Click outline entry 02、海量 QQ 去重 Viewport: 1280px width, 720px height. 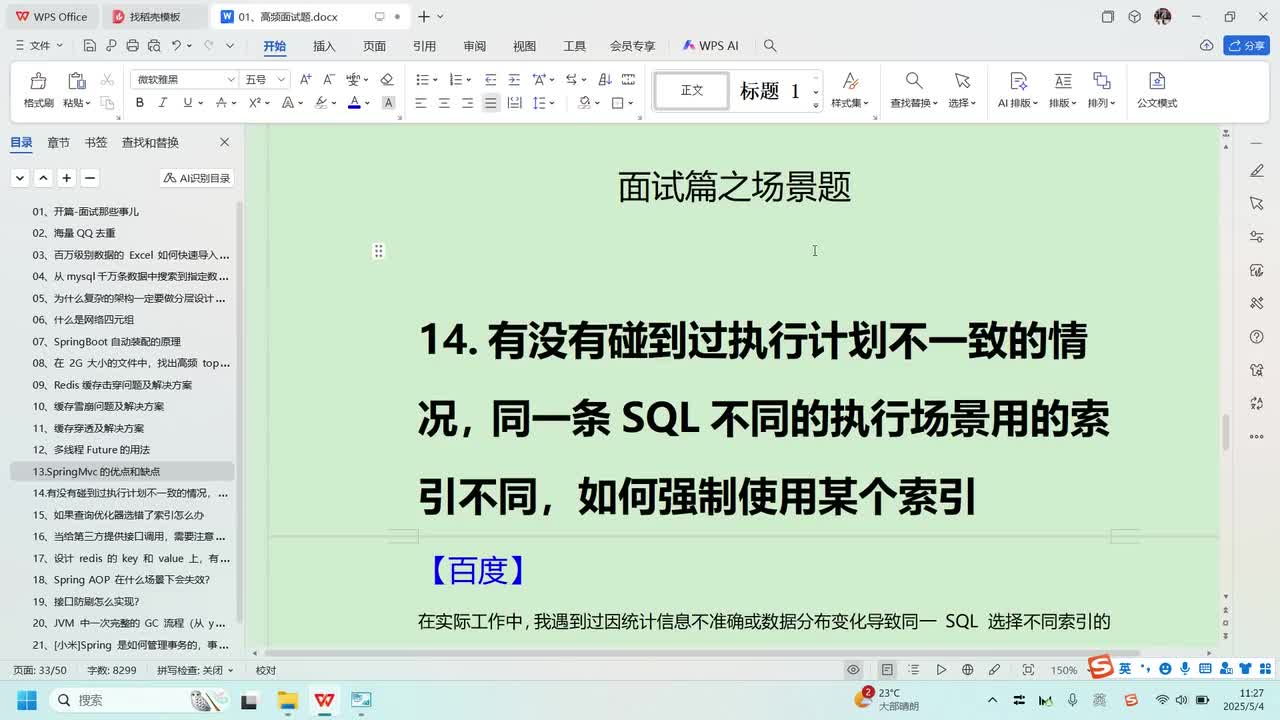pyautogui.click(x=74, y=233)
